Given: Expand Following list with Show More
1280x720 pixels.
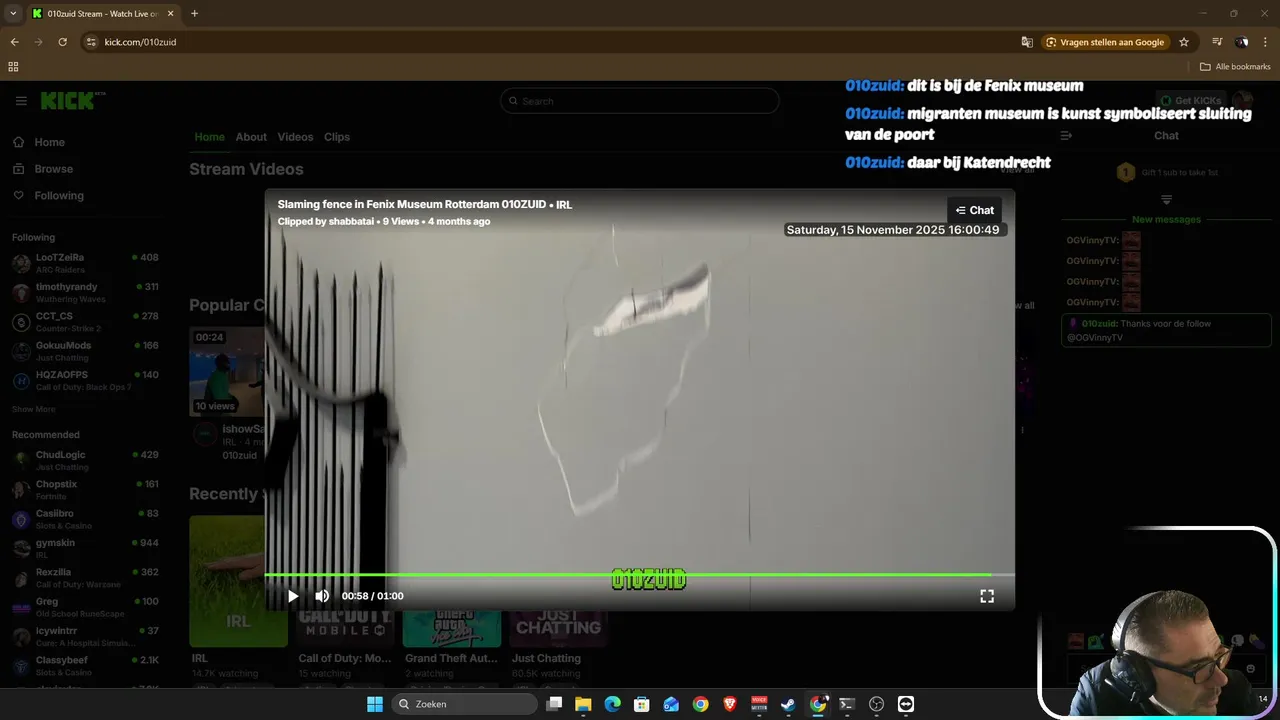Looking at the screenshot, I should [34, 409].
